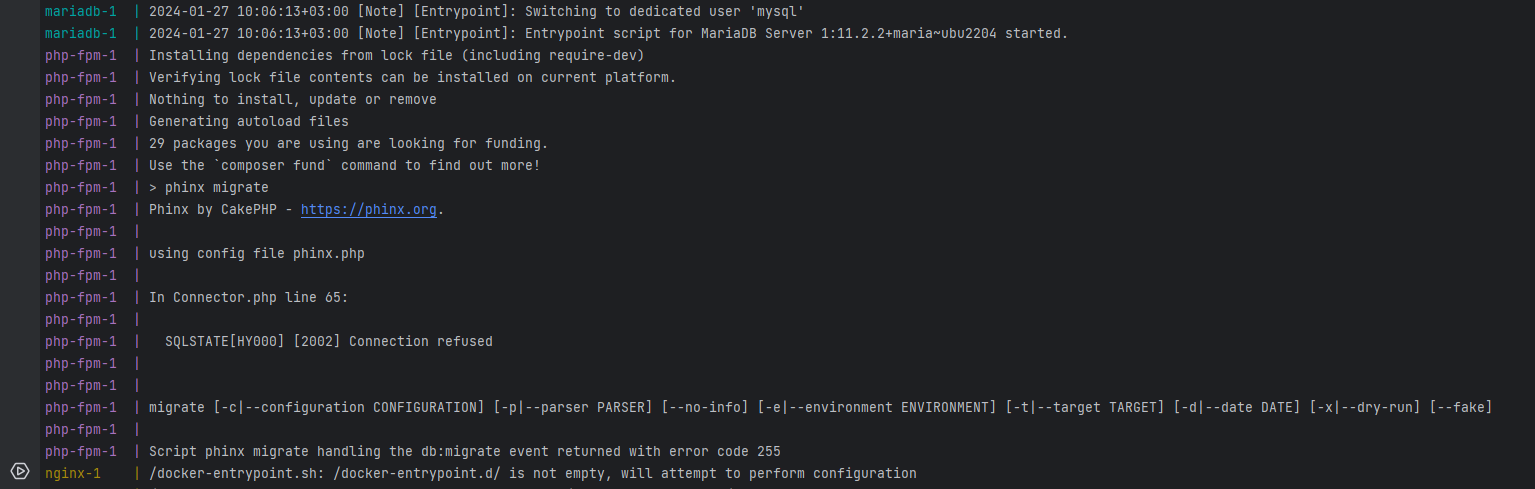Click the MariaDB Server entrypoint script started line
This screenshot has height=489, width=1535.
(608, 34)
